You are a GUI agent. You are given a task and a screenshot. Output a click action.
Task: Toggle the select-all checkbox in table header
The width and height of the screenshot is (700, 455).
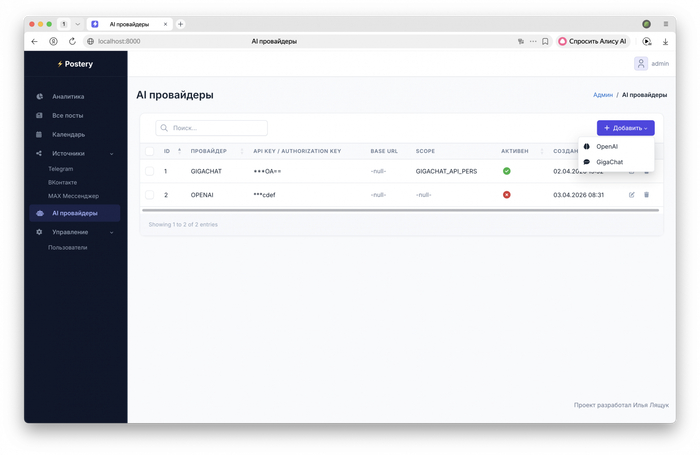[150, 151]
